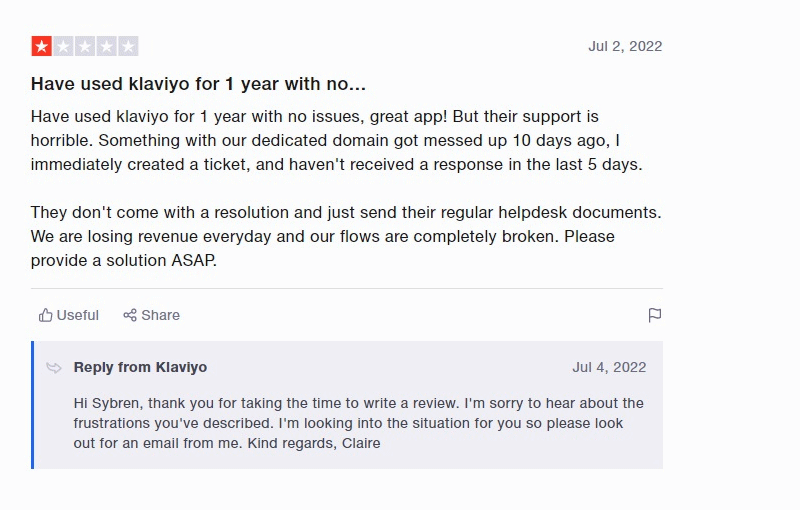Share this Klaviyo review
Screen dimensions: 800x510
[160, 315]
